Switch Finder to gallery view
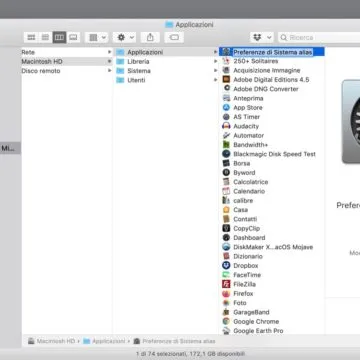The height and width of the screenshot is (360, 360). pos(73,37)
